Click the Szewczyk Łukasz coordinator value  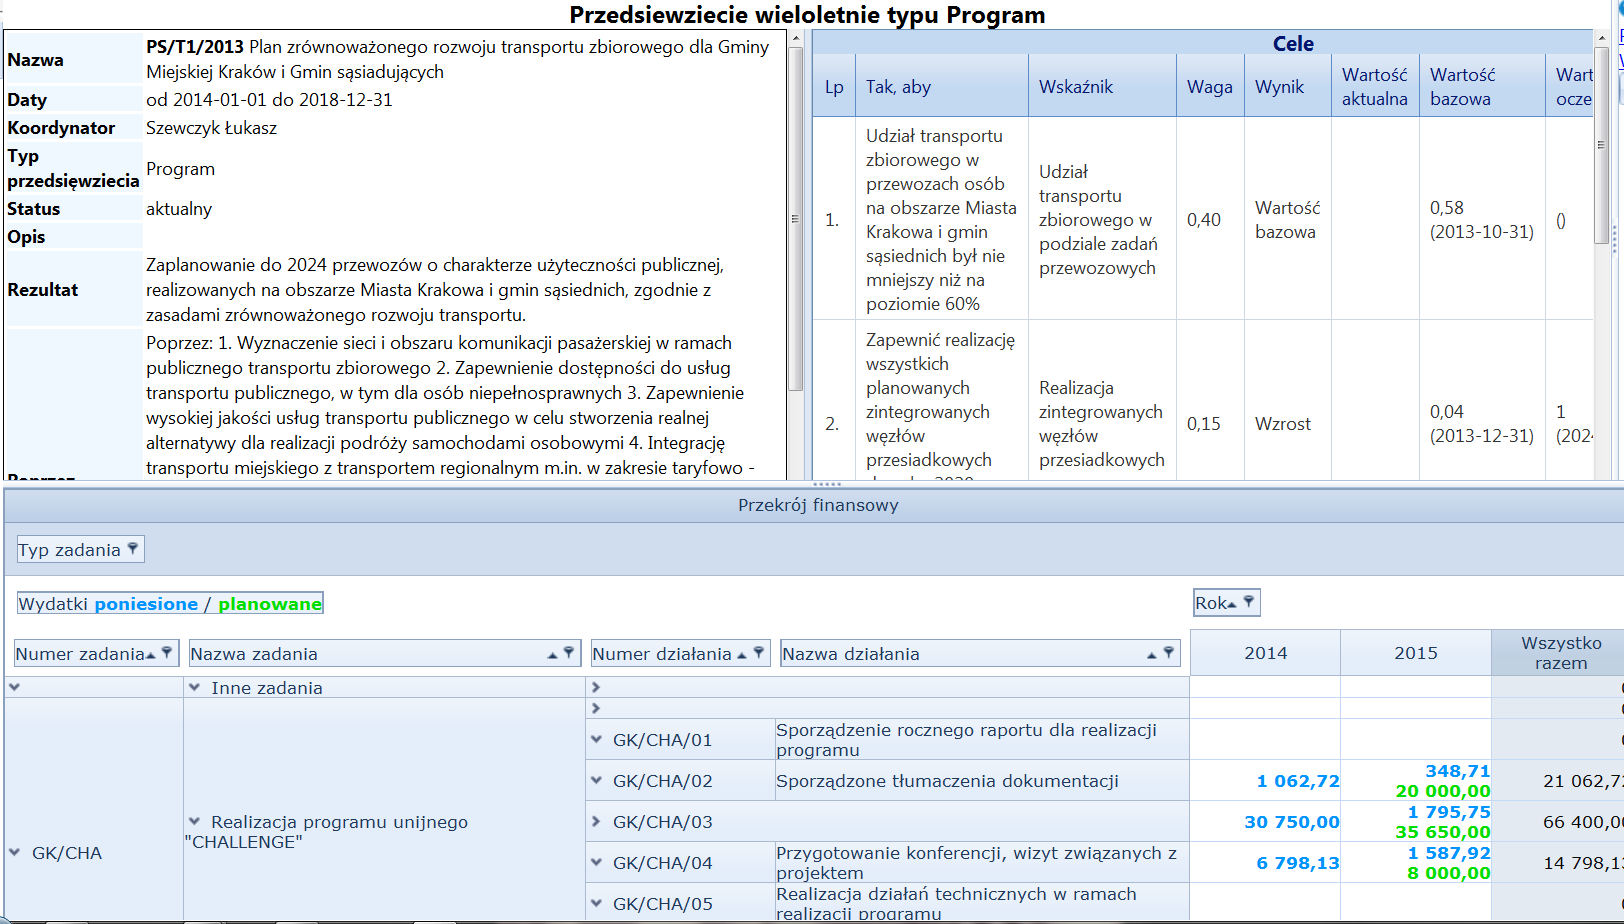[x=211, y=128]
